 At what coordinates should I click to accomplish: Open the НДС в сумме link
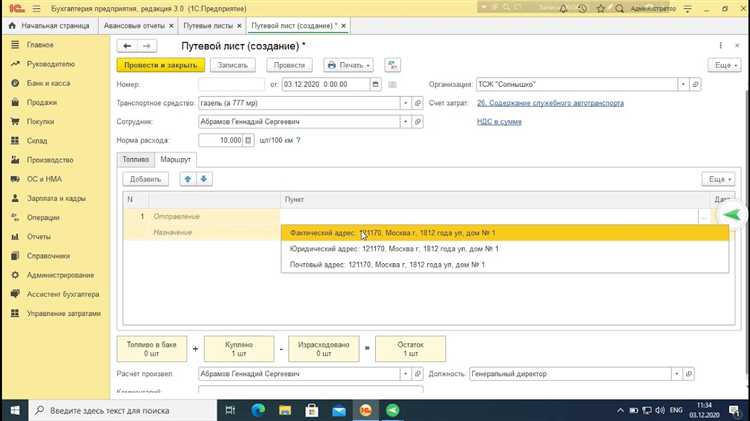[x=499, y=122]
